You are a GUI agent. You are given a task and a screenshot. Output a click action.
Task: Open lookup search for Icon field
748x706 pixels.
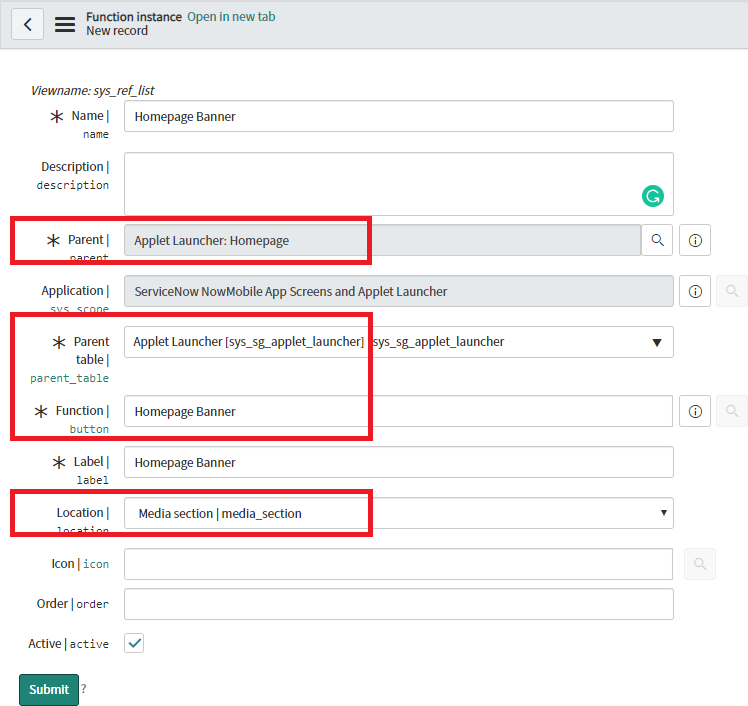click(700, 564)
